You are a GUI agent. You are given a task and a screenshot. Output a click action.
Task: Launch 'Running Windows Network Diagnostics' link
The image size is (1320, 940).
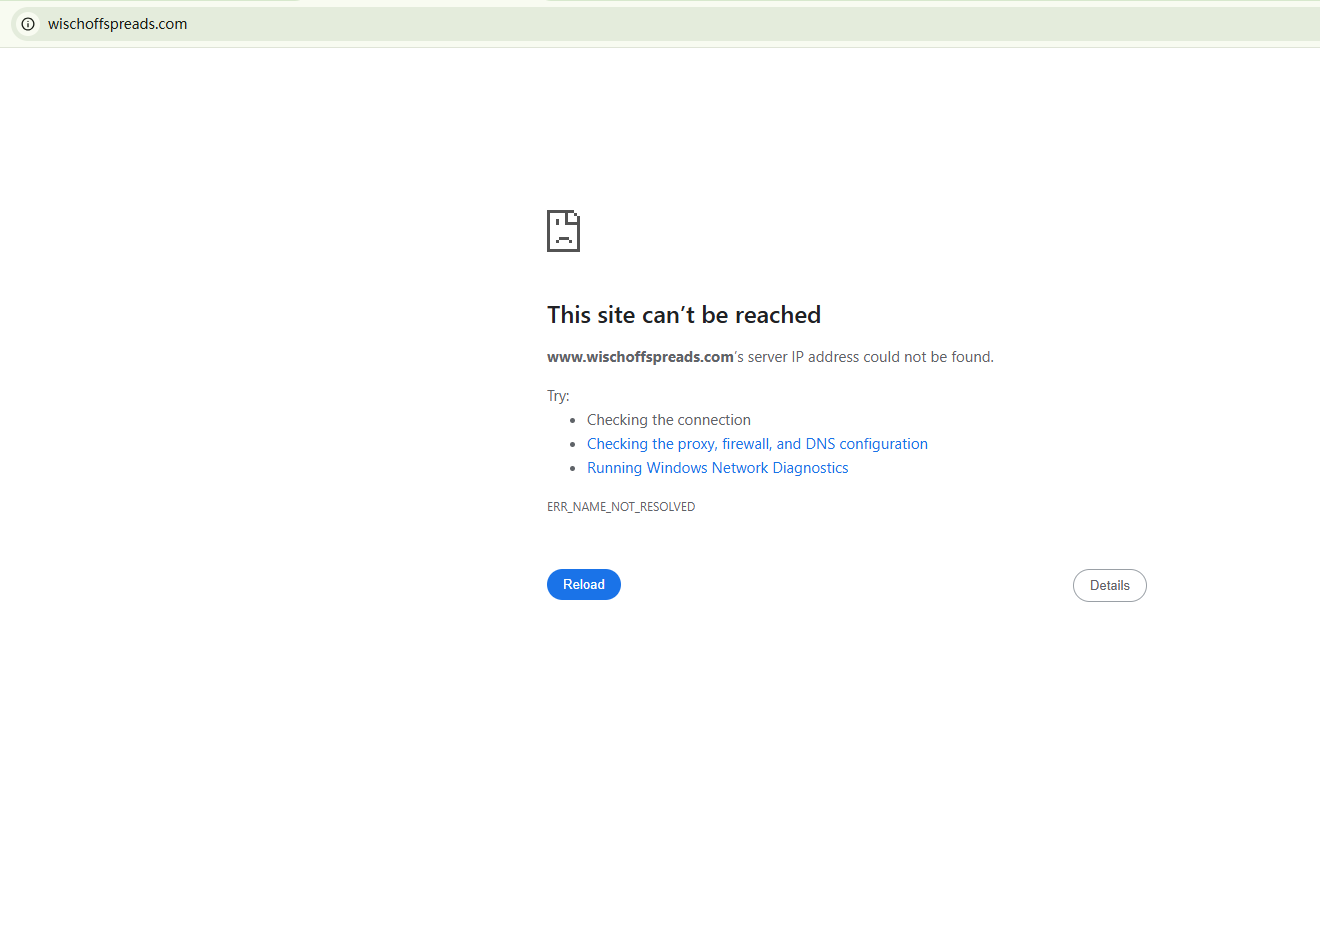[x=717, y=468]
